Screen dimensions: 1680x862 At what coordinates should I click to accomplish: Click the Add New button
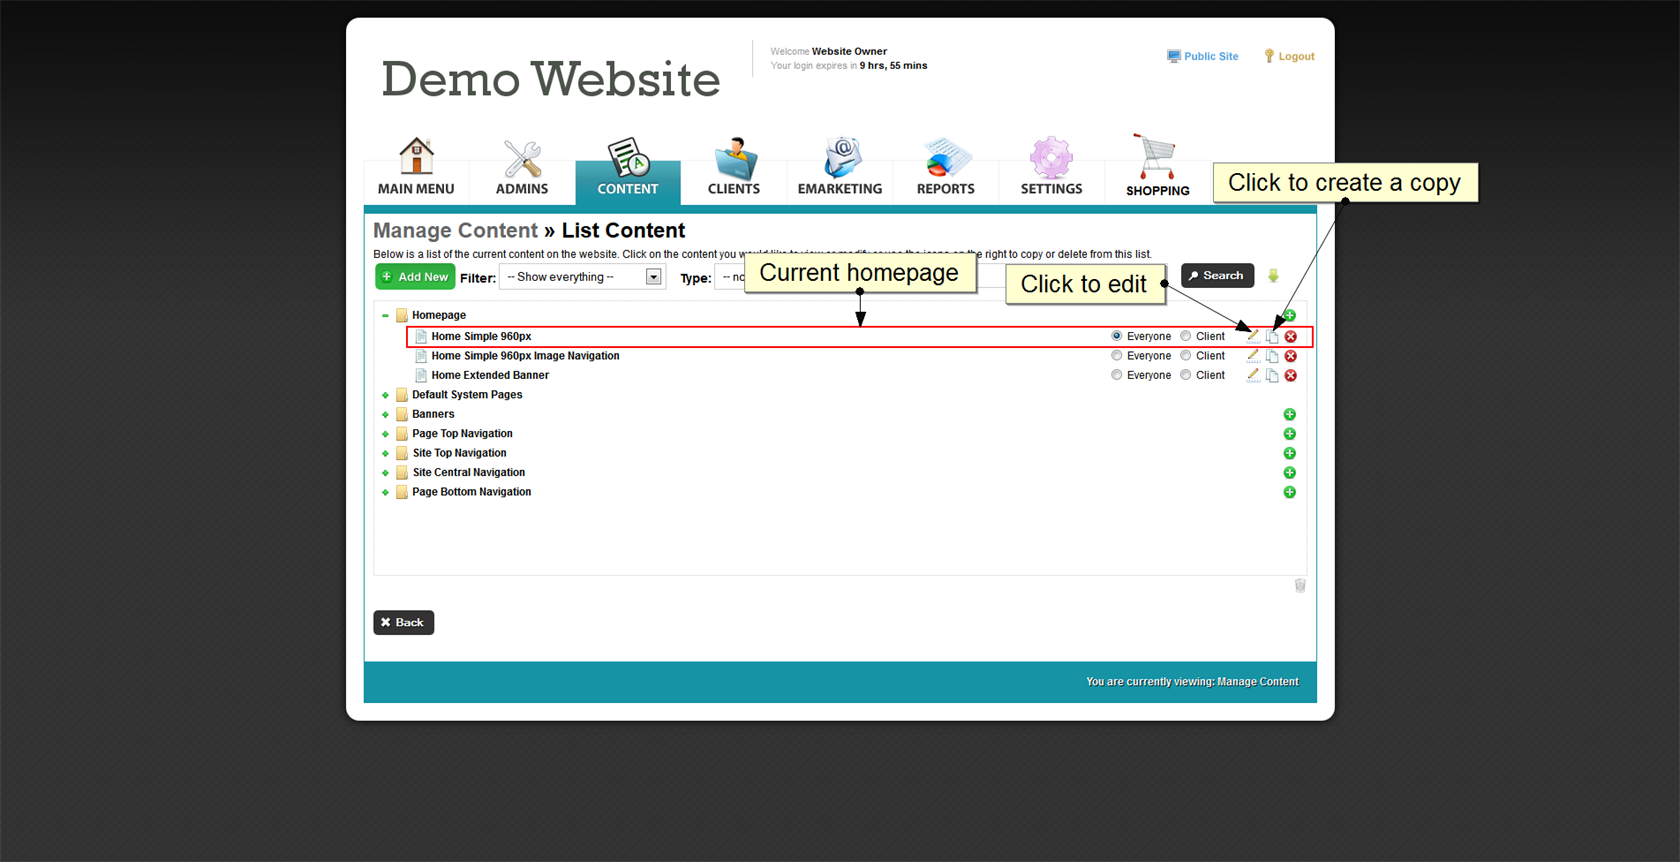(x=415, y=277)
